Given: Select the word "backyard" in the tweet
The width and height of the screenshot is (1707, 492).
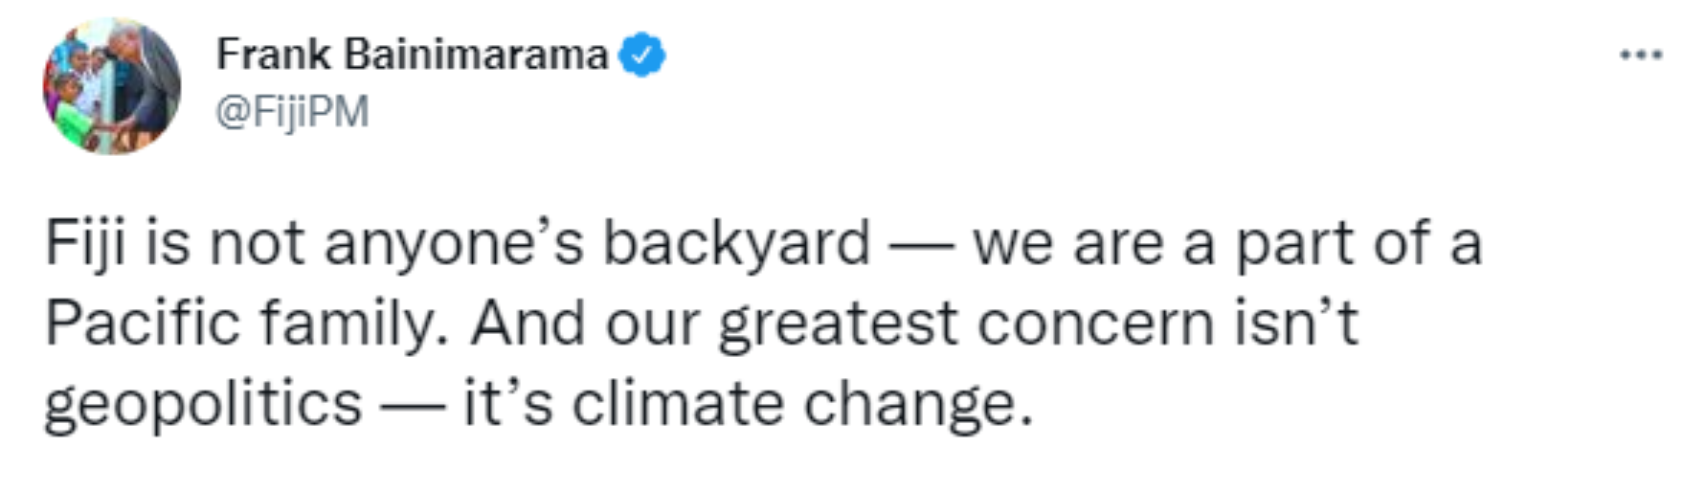Looking at the screenshot, I should coord(736,243).
